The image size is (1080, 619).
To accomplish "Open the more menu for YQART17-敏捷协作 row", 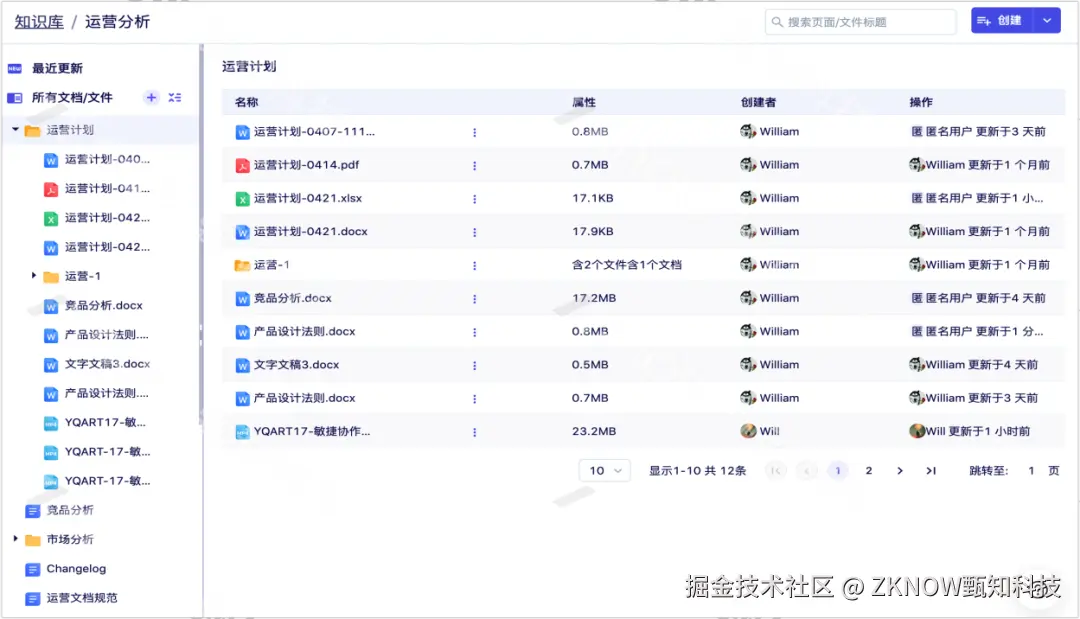I will [x=475, y=432].
